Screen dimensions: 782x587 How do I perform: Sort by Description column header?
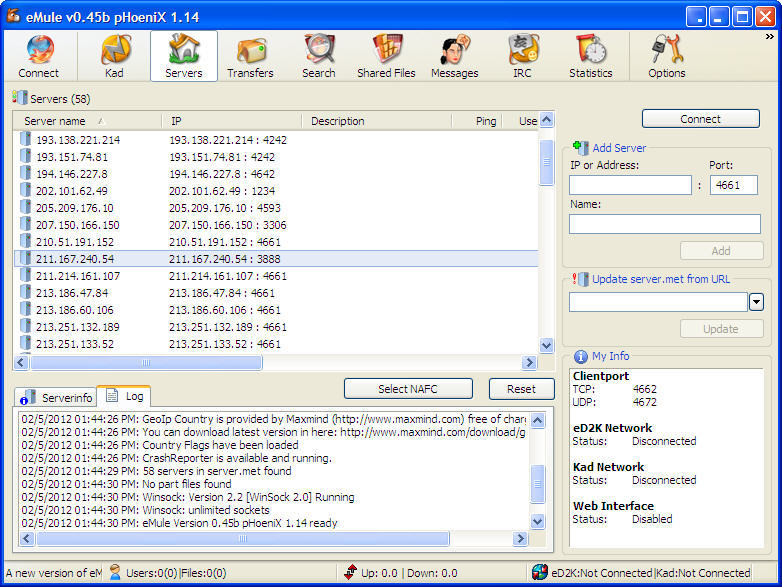(377, 121)
